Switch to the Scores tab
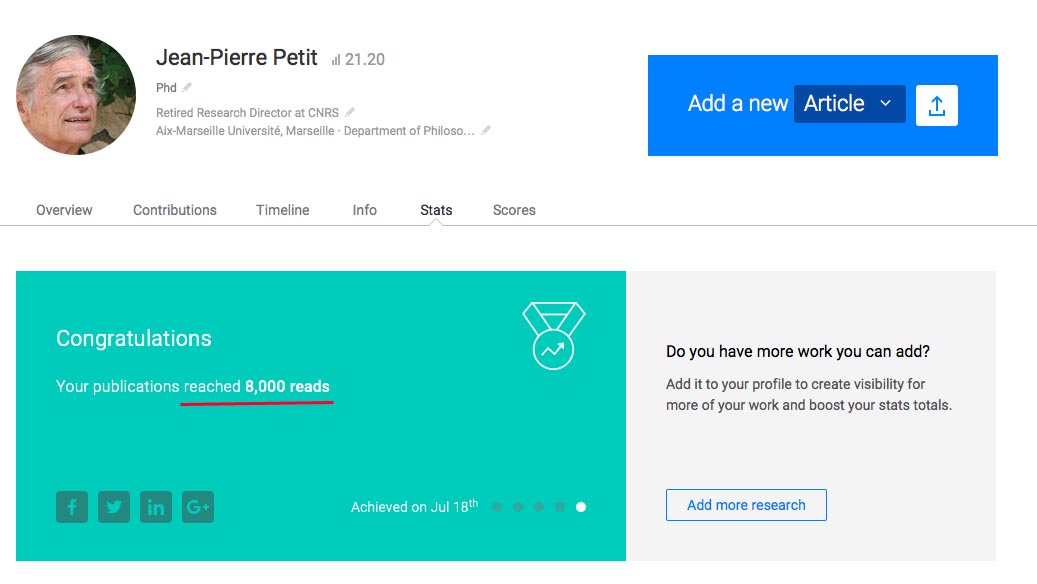The height and width of the screenshot is (584, 1037). point(514,210)
